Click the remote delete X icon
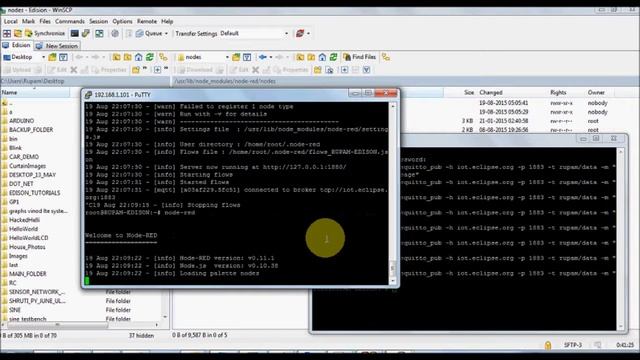This screenshot has height=360, width=640. point(256,70)
